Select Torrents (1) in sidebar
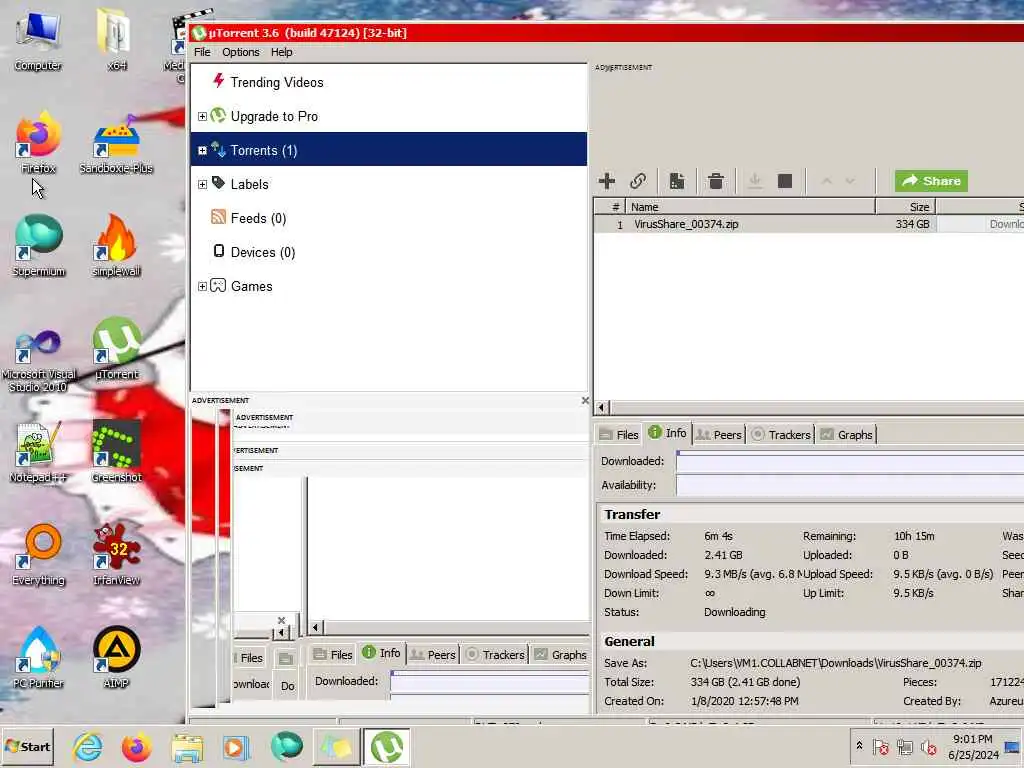Screen dimensions: 1024x768 coord(389,150)
